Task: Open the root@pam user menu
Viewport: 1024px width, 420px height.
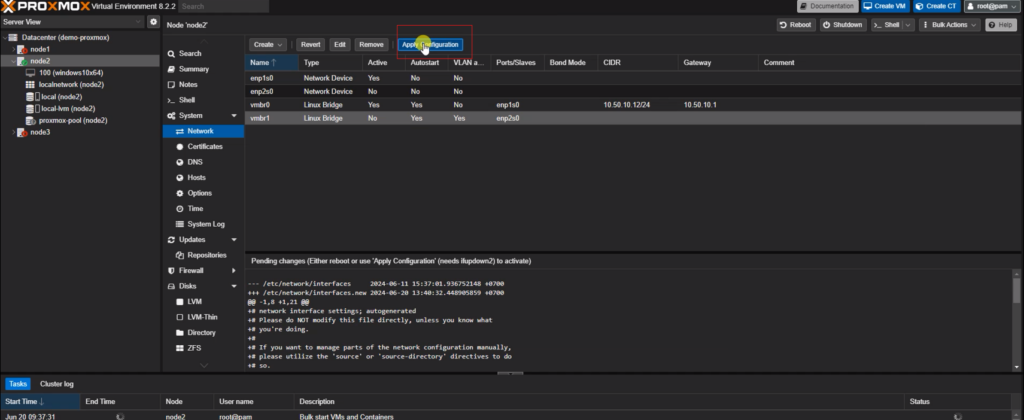Action: 991,6
